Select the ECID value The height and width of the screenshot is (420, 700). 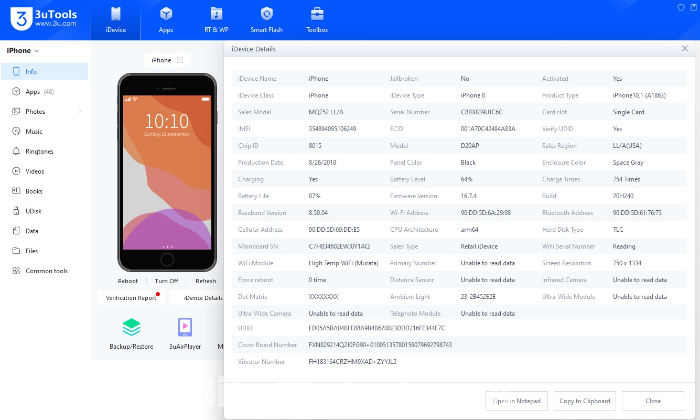click(488, 129)
